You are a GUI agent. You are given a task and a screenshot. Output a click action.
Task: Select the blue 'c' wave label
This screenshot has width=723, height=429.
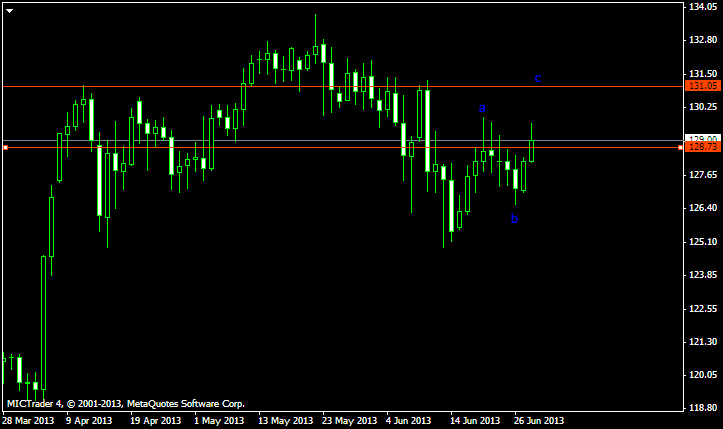pos(538,78)
